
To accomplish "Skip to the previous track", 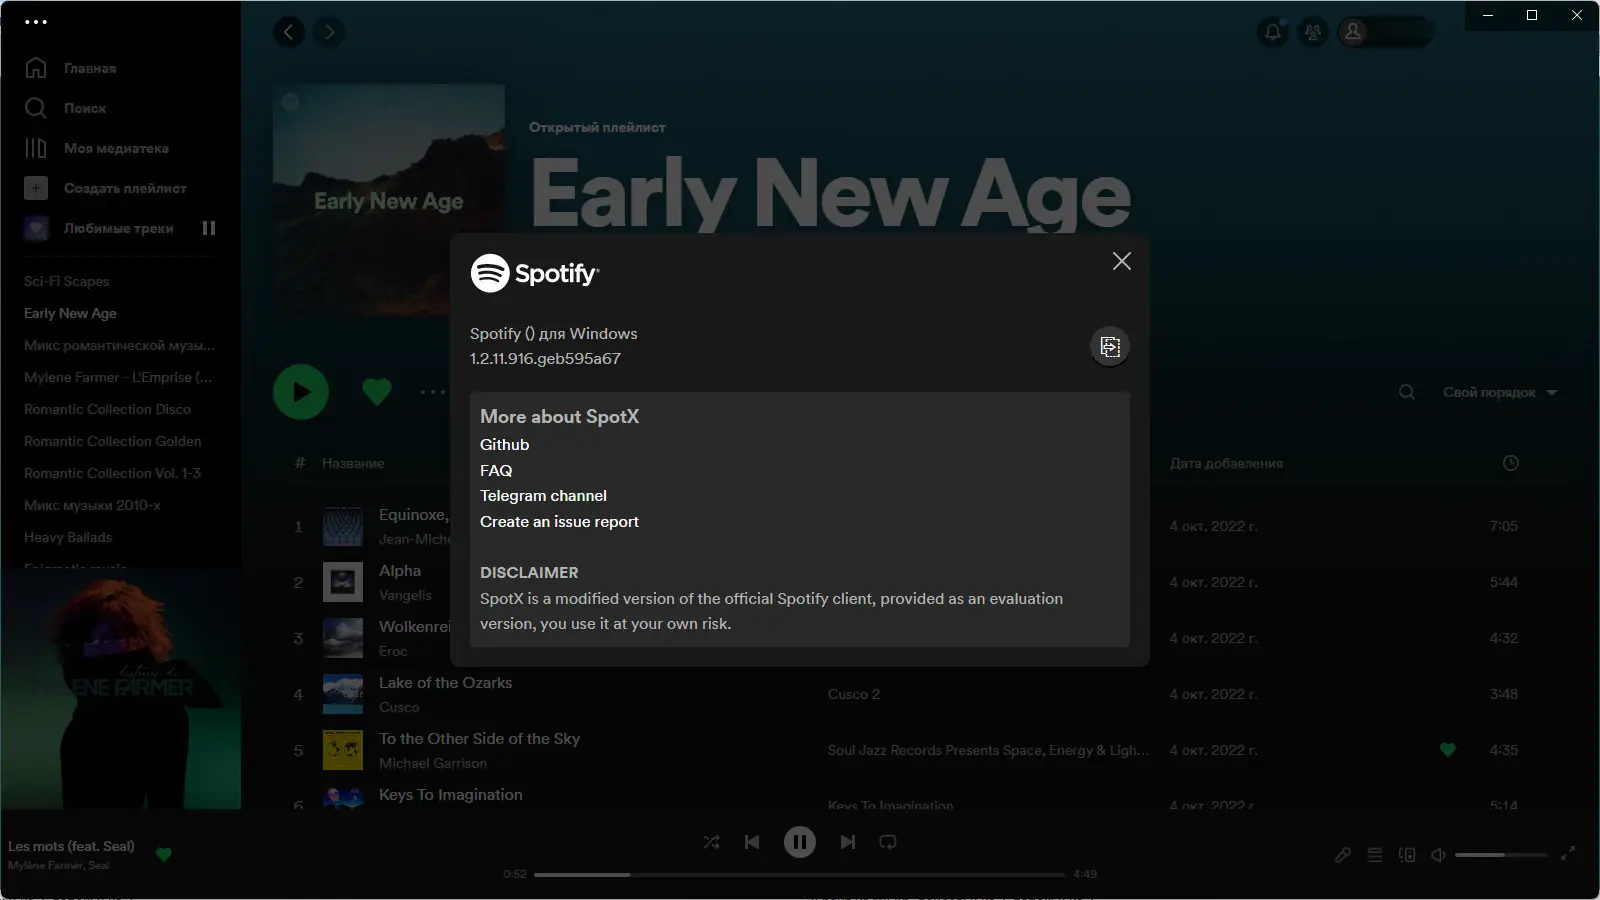I will [x=752, y=842].
